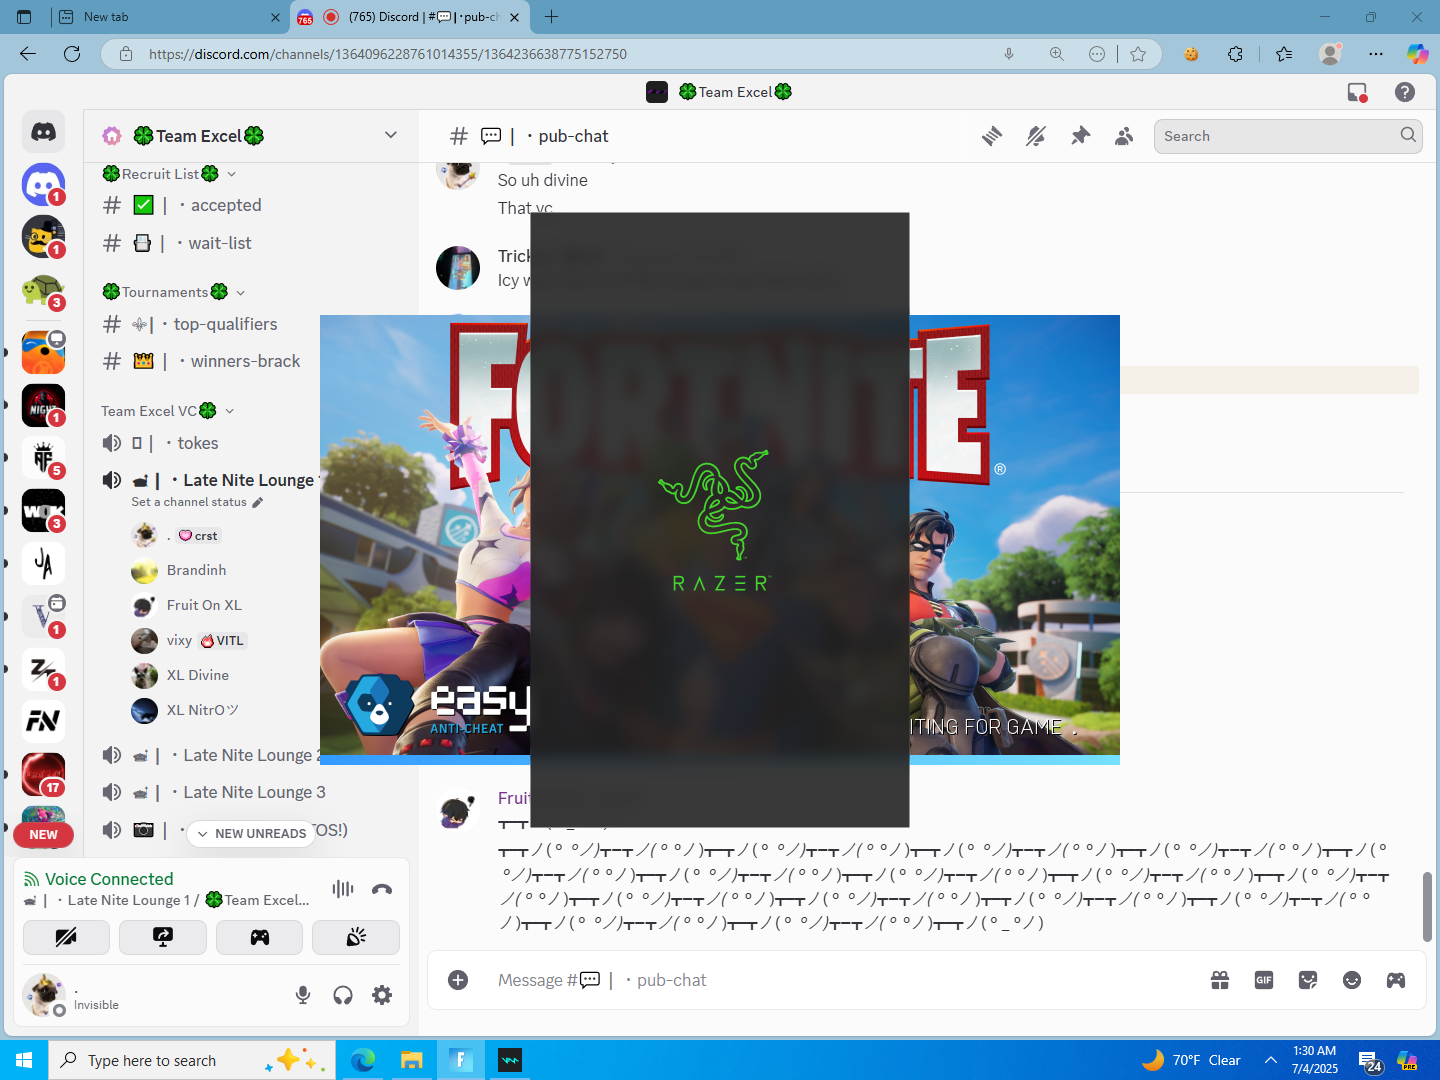
Task: Expand the Team Excel server menu
Action: click(x=391, y=135)
